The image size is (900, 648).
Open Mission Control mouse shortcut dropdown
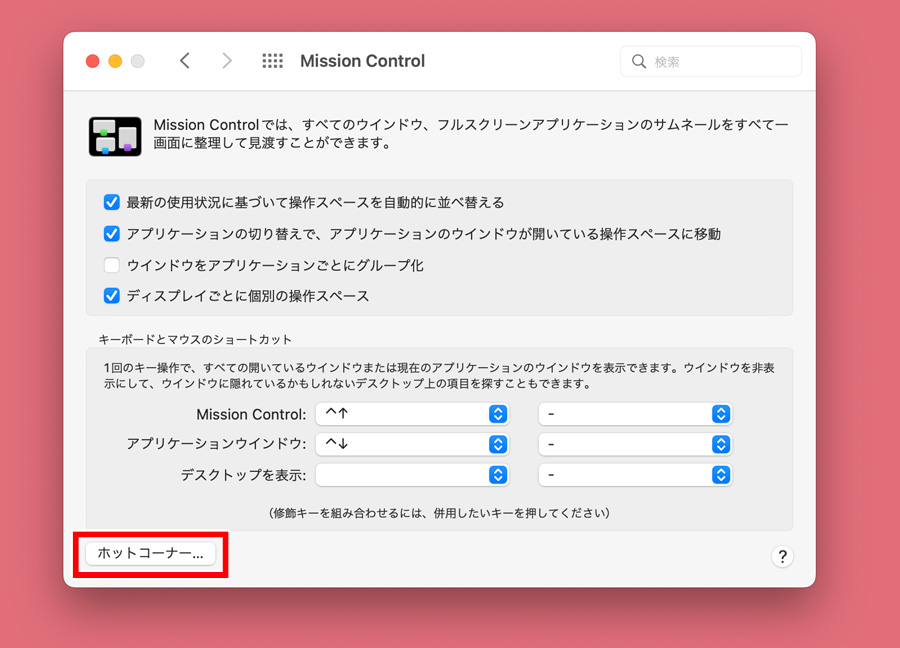pyautogui.click(x=635, y=414)
